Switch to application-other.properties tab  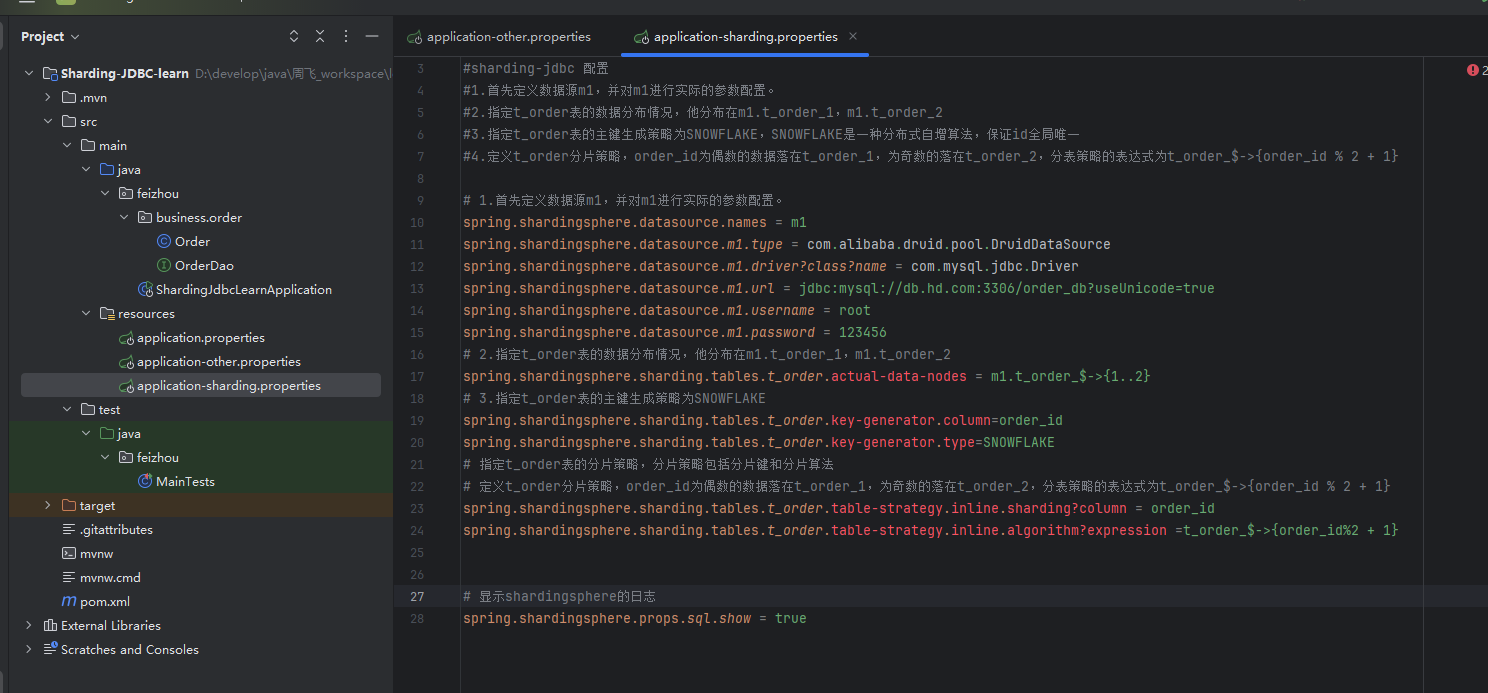pyautogui.click(x=499, y=36)
